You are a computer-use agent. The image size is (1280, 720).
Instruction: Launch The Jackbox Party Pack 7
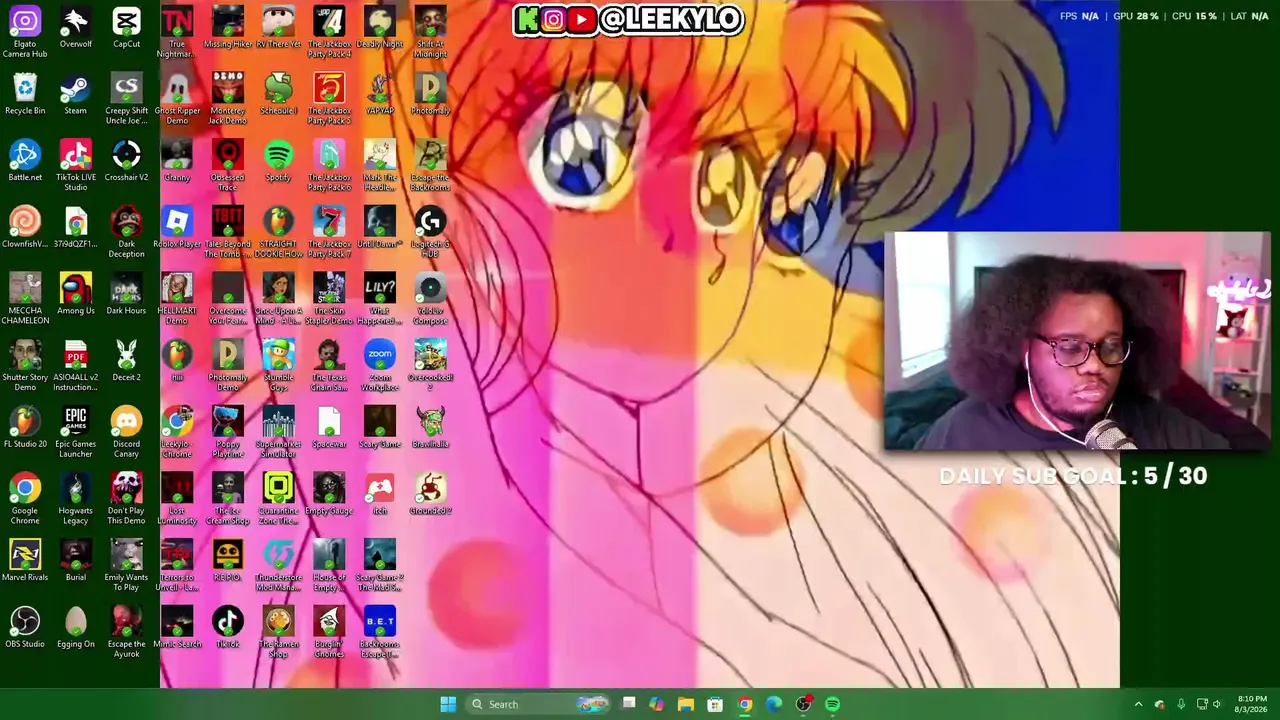pyautogui.click(x=329, y=233)
